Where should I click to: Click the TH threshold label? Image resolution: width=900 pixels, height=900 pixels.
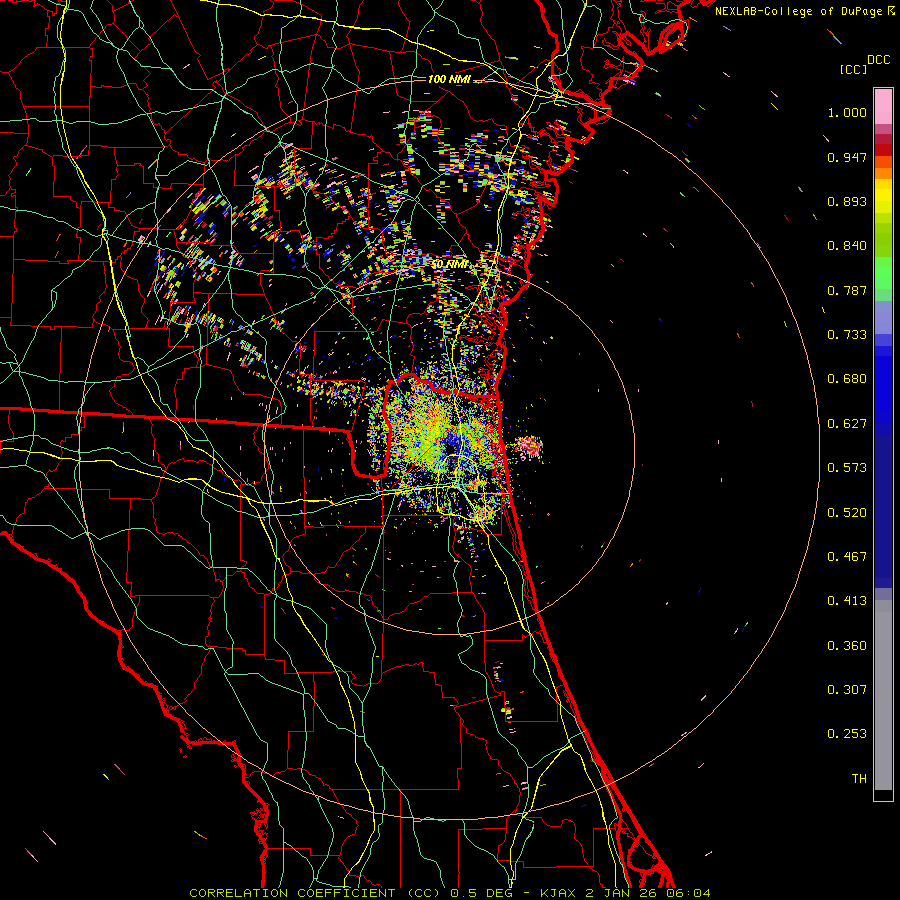pos(859,779)
